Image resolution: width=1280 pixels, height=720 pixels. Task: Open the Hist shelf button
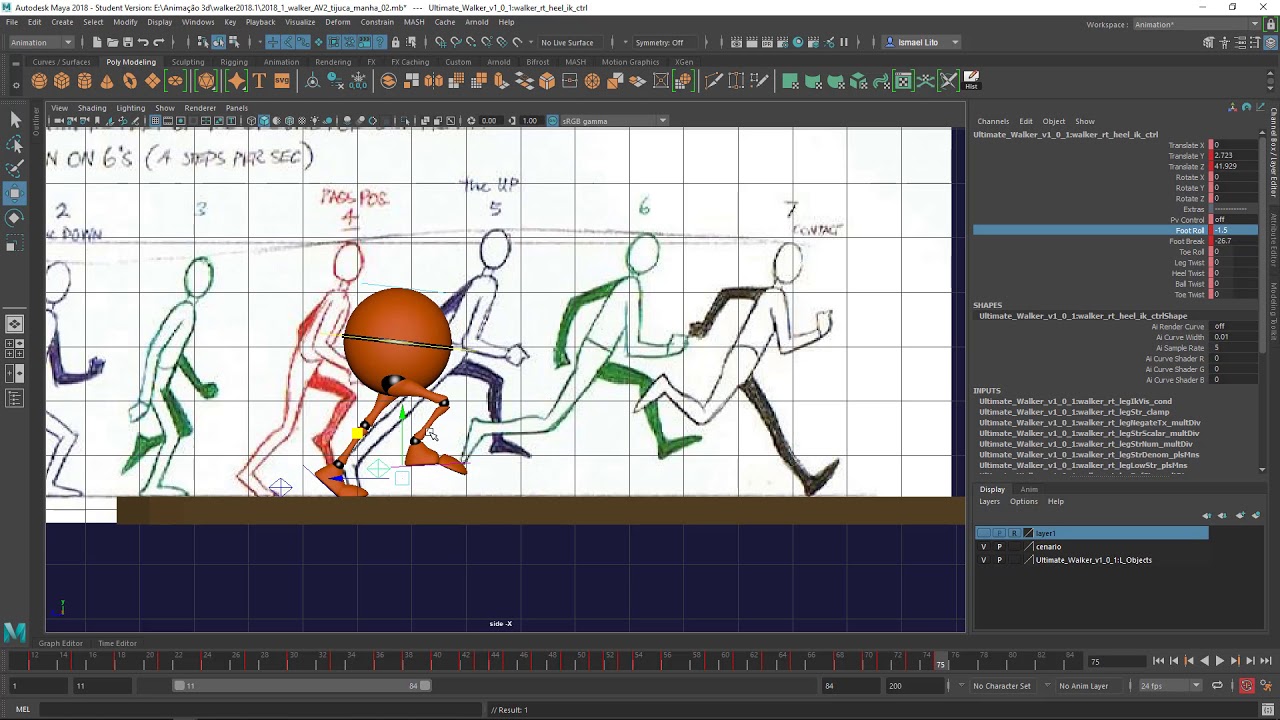971,81
